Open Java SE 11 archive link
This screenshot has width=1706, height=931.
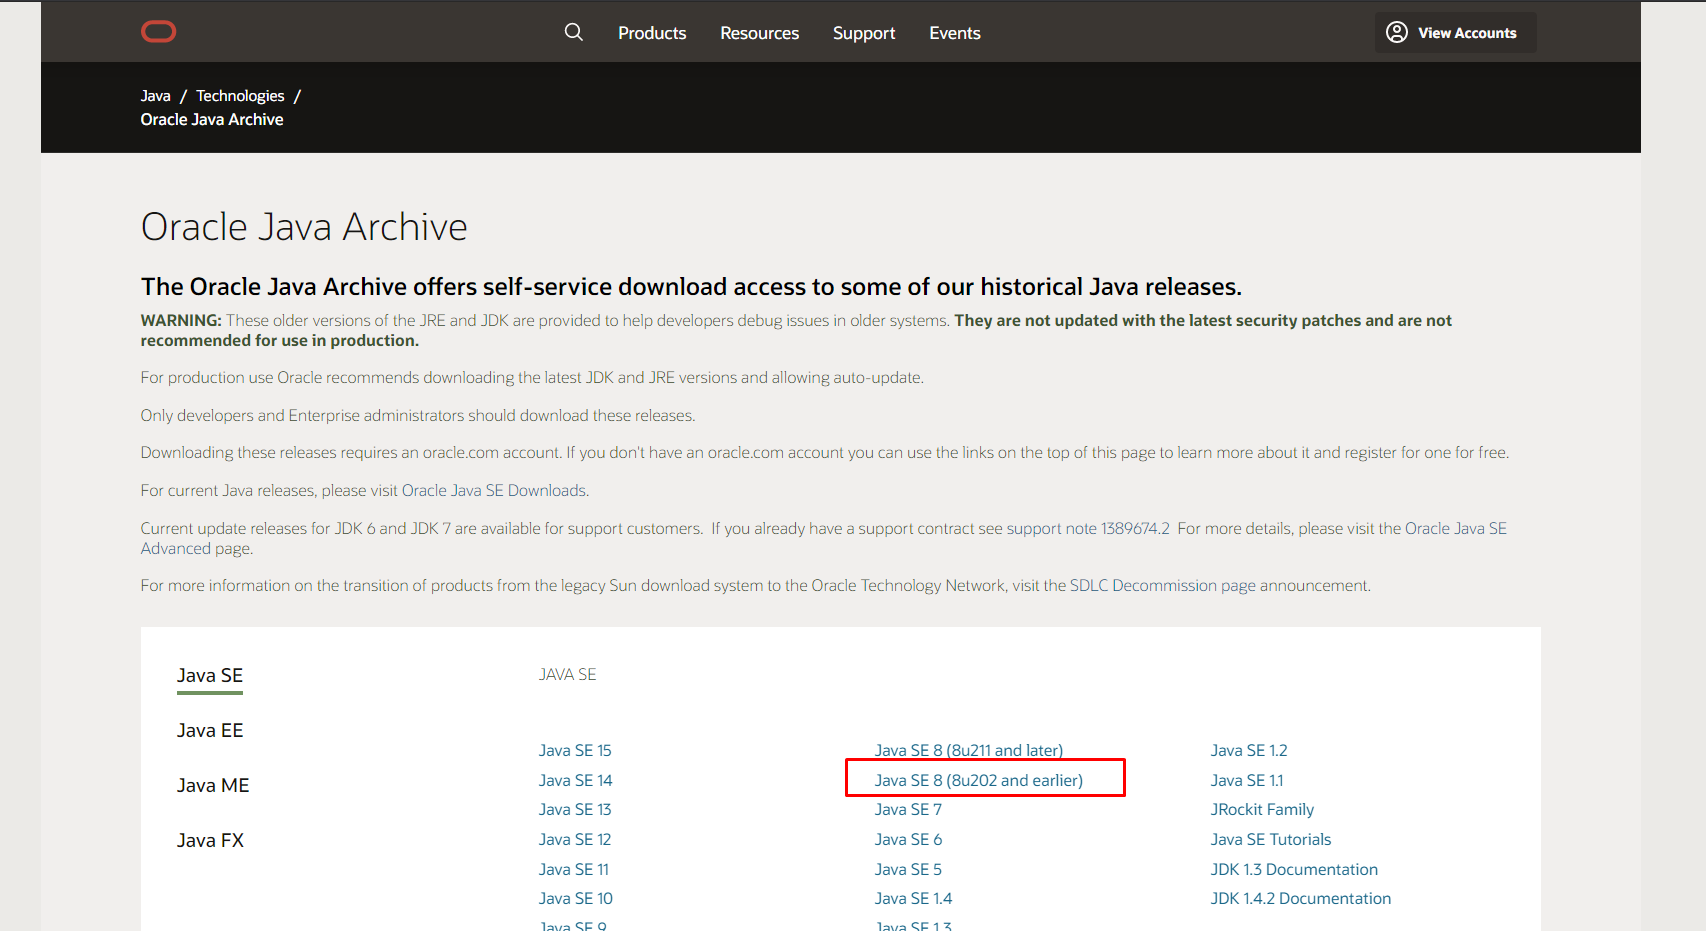(x=574, y=869)
